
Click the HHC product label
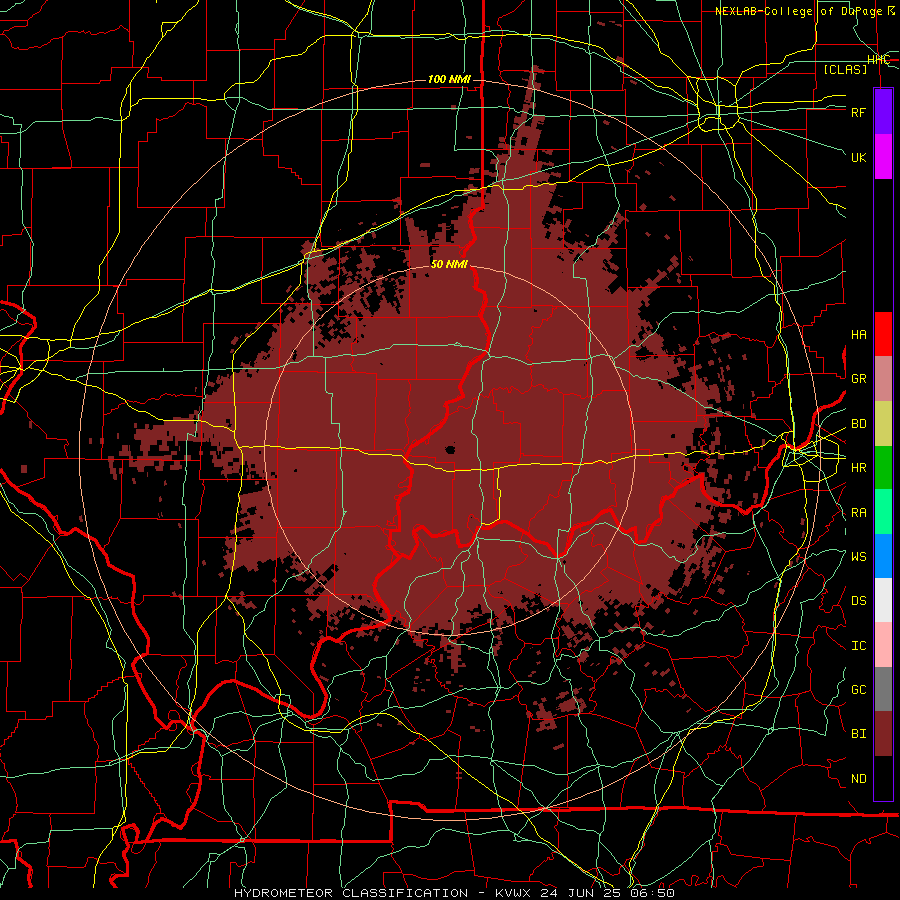pos(878,60)
